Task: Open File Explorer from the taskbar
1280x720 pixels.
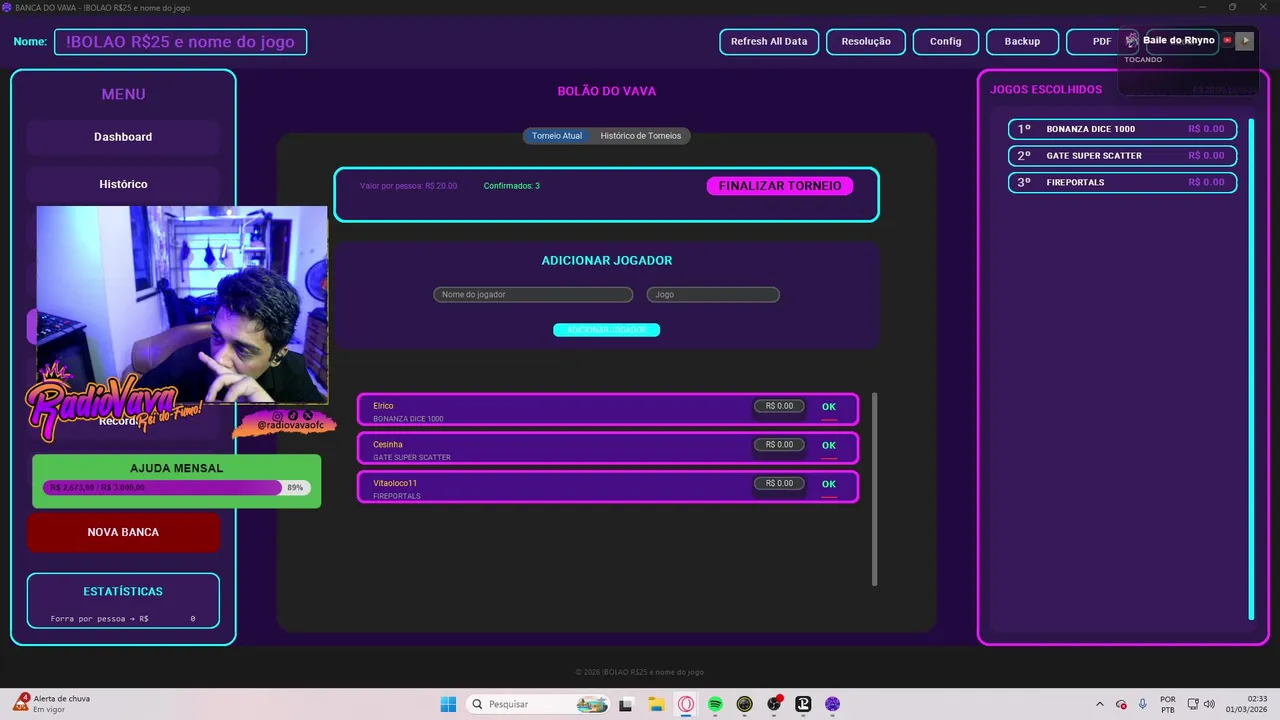Action: [x=656, y=704]
